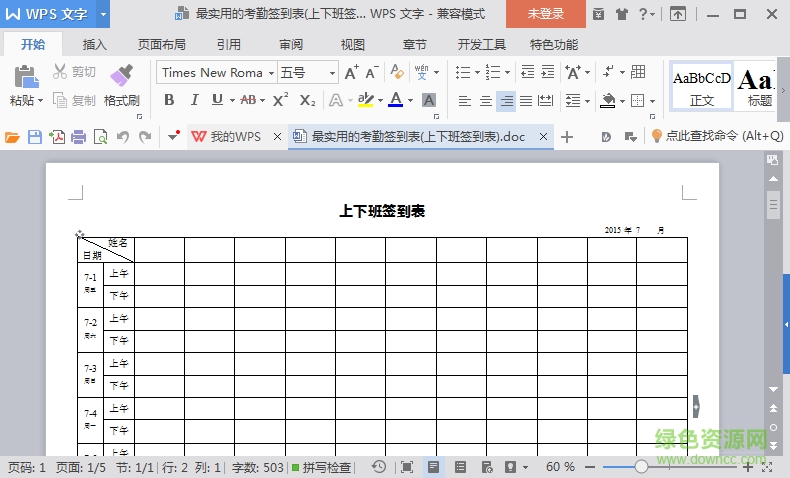
Task: Open the font color dropdown arrow
Action: 411,100
